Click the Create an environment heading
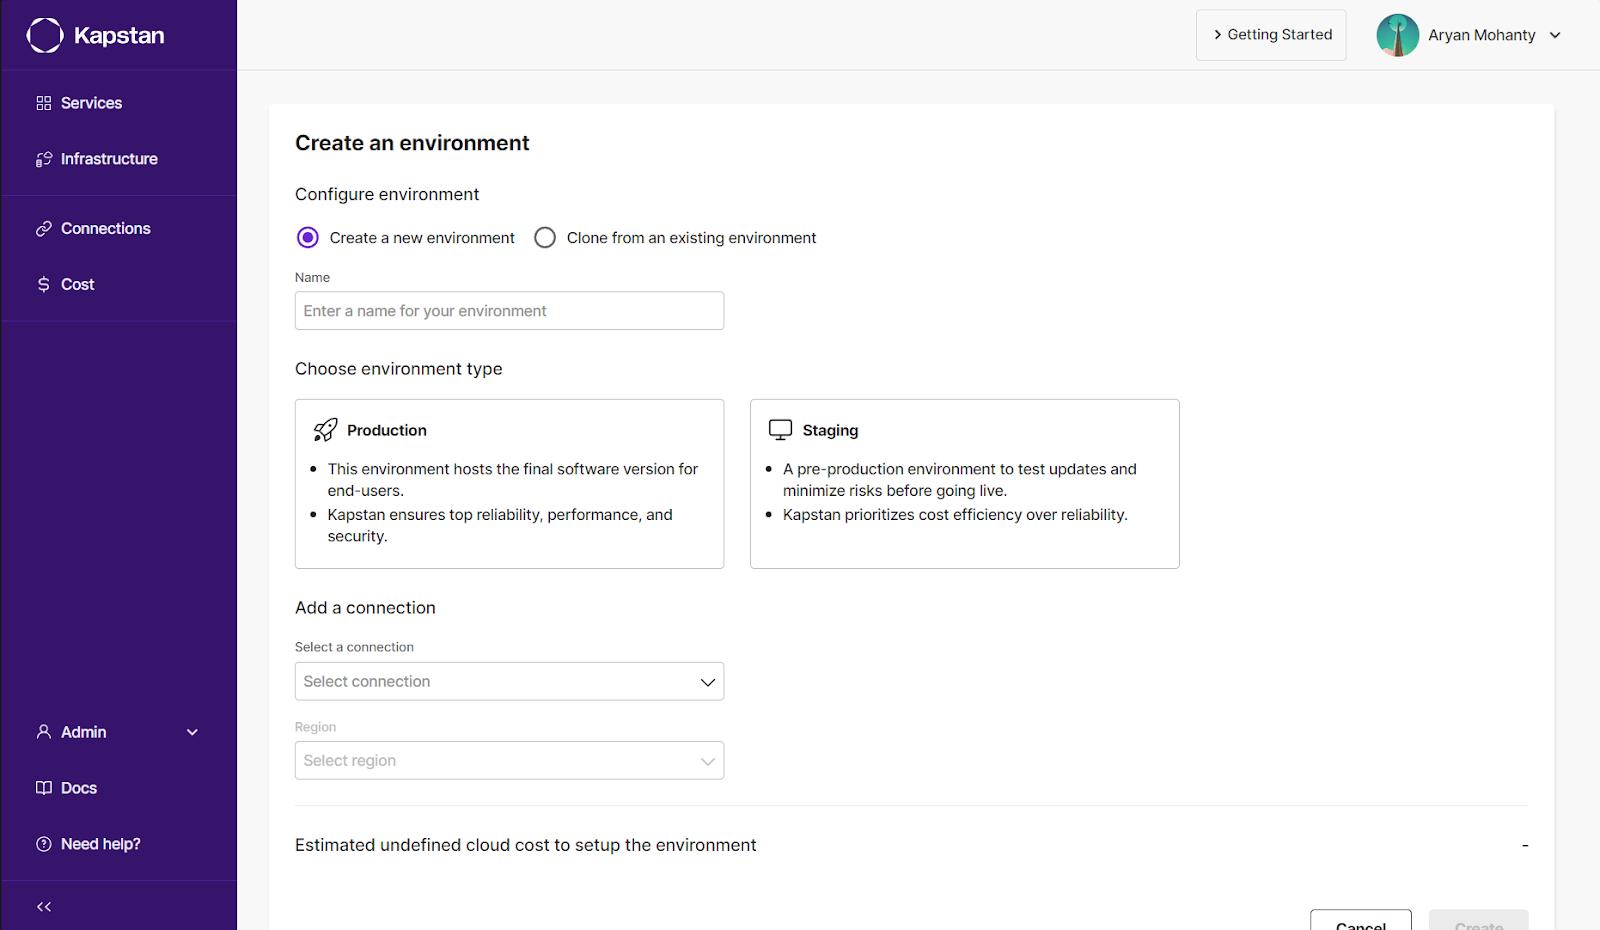 [x=412, y=143]
